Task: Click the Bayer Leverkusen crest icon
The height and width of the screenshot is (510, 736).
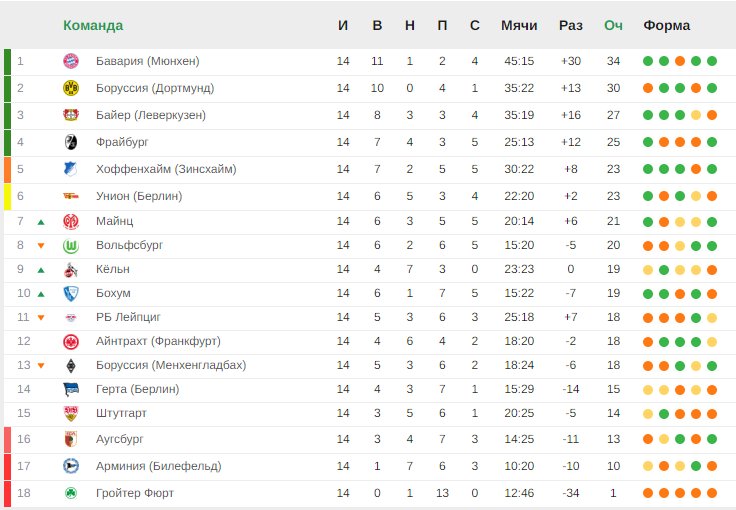Action: click(x=71, y=115)
